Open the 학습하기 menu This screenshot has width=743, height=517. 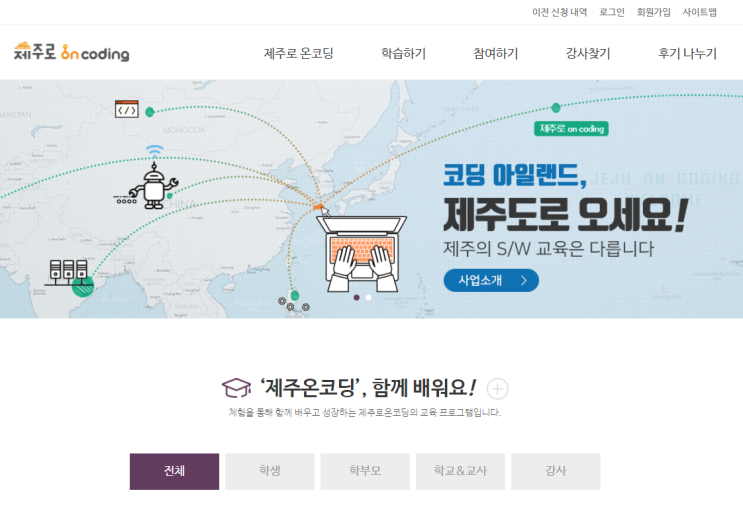point(404,53)
